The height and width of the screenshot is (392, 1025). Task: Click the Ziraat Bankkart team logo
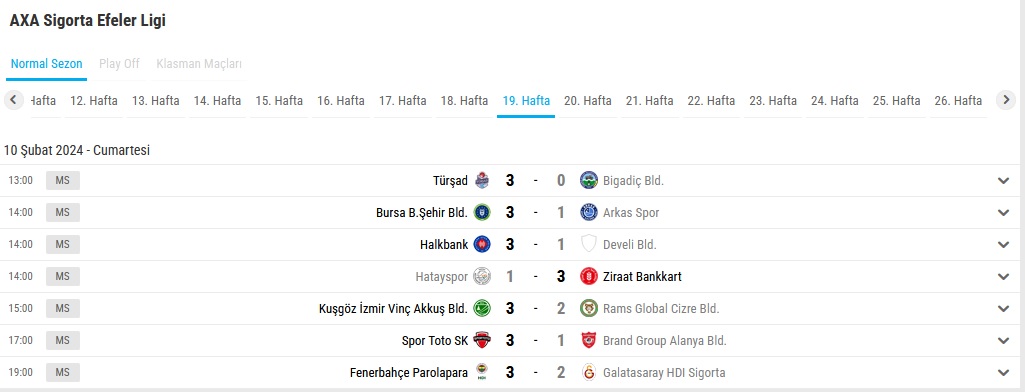click(x=589, y=276)
